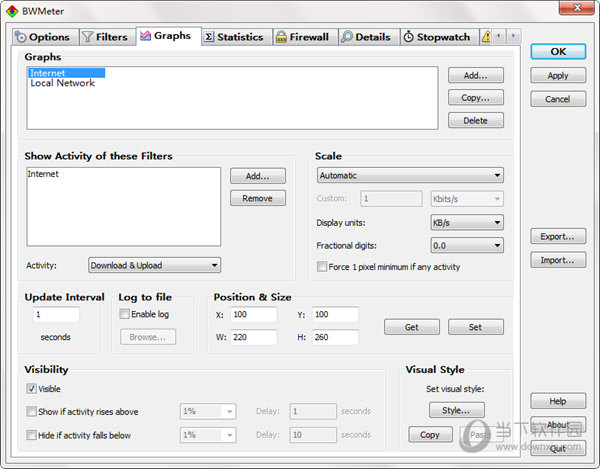Click the Custom scale value field
The height and width of the screenshot is (469, 600).
(391, 199)
